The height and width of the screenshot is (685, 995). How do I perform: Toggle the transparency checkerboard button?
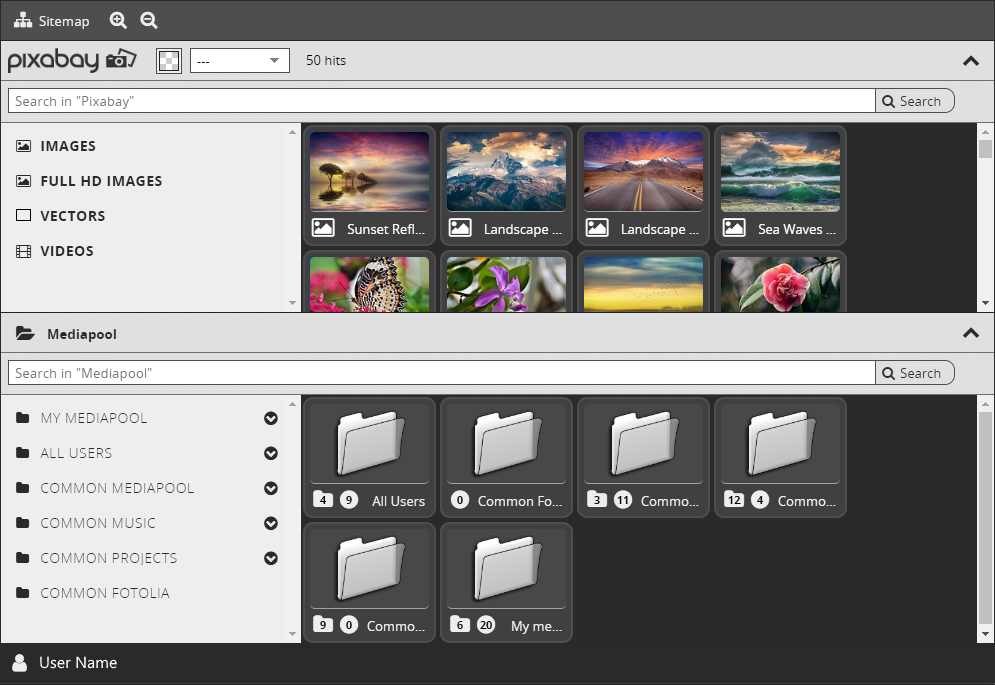169,61
